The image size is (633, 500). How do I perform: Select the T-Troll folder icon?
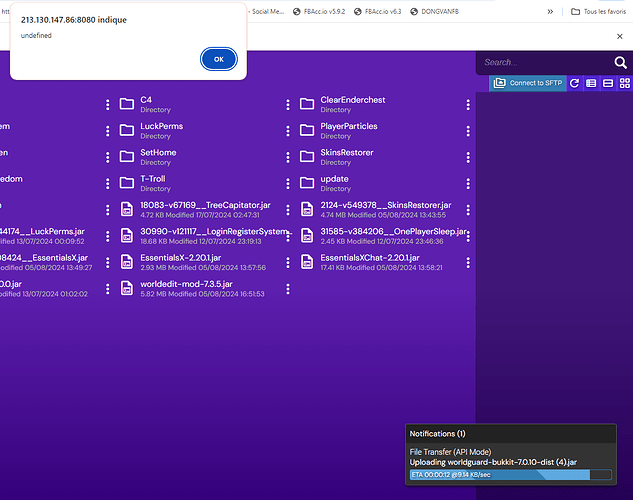pyautogui.click(x=127, y=183)
